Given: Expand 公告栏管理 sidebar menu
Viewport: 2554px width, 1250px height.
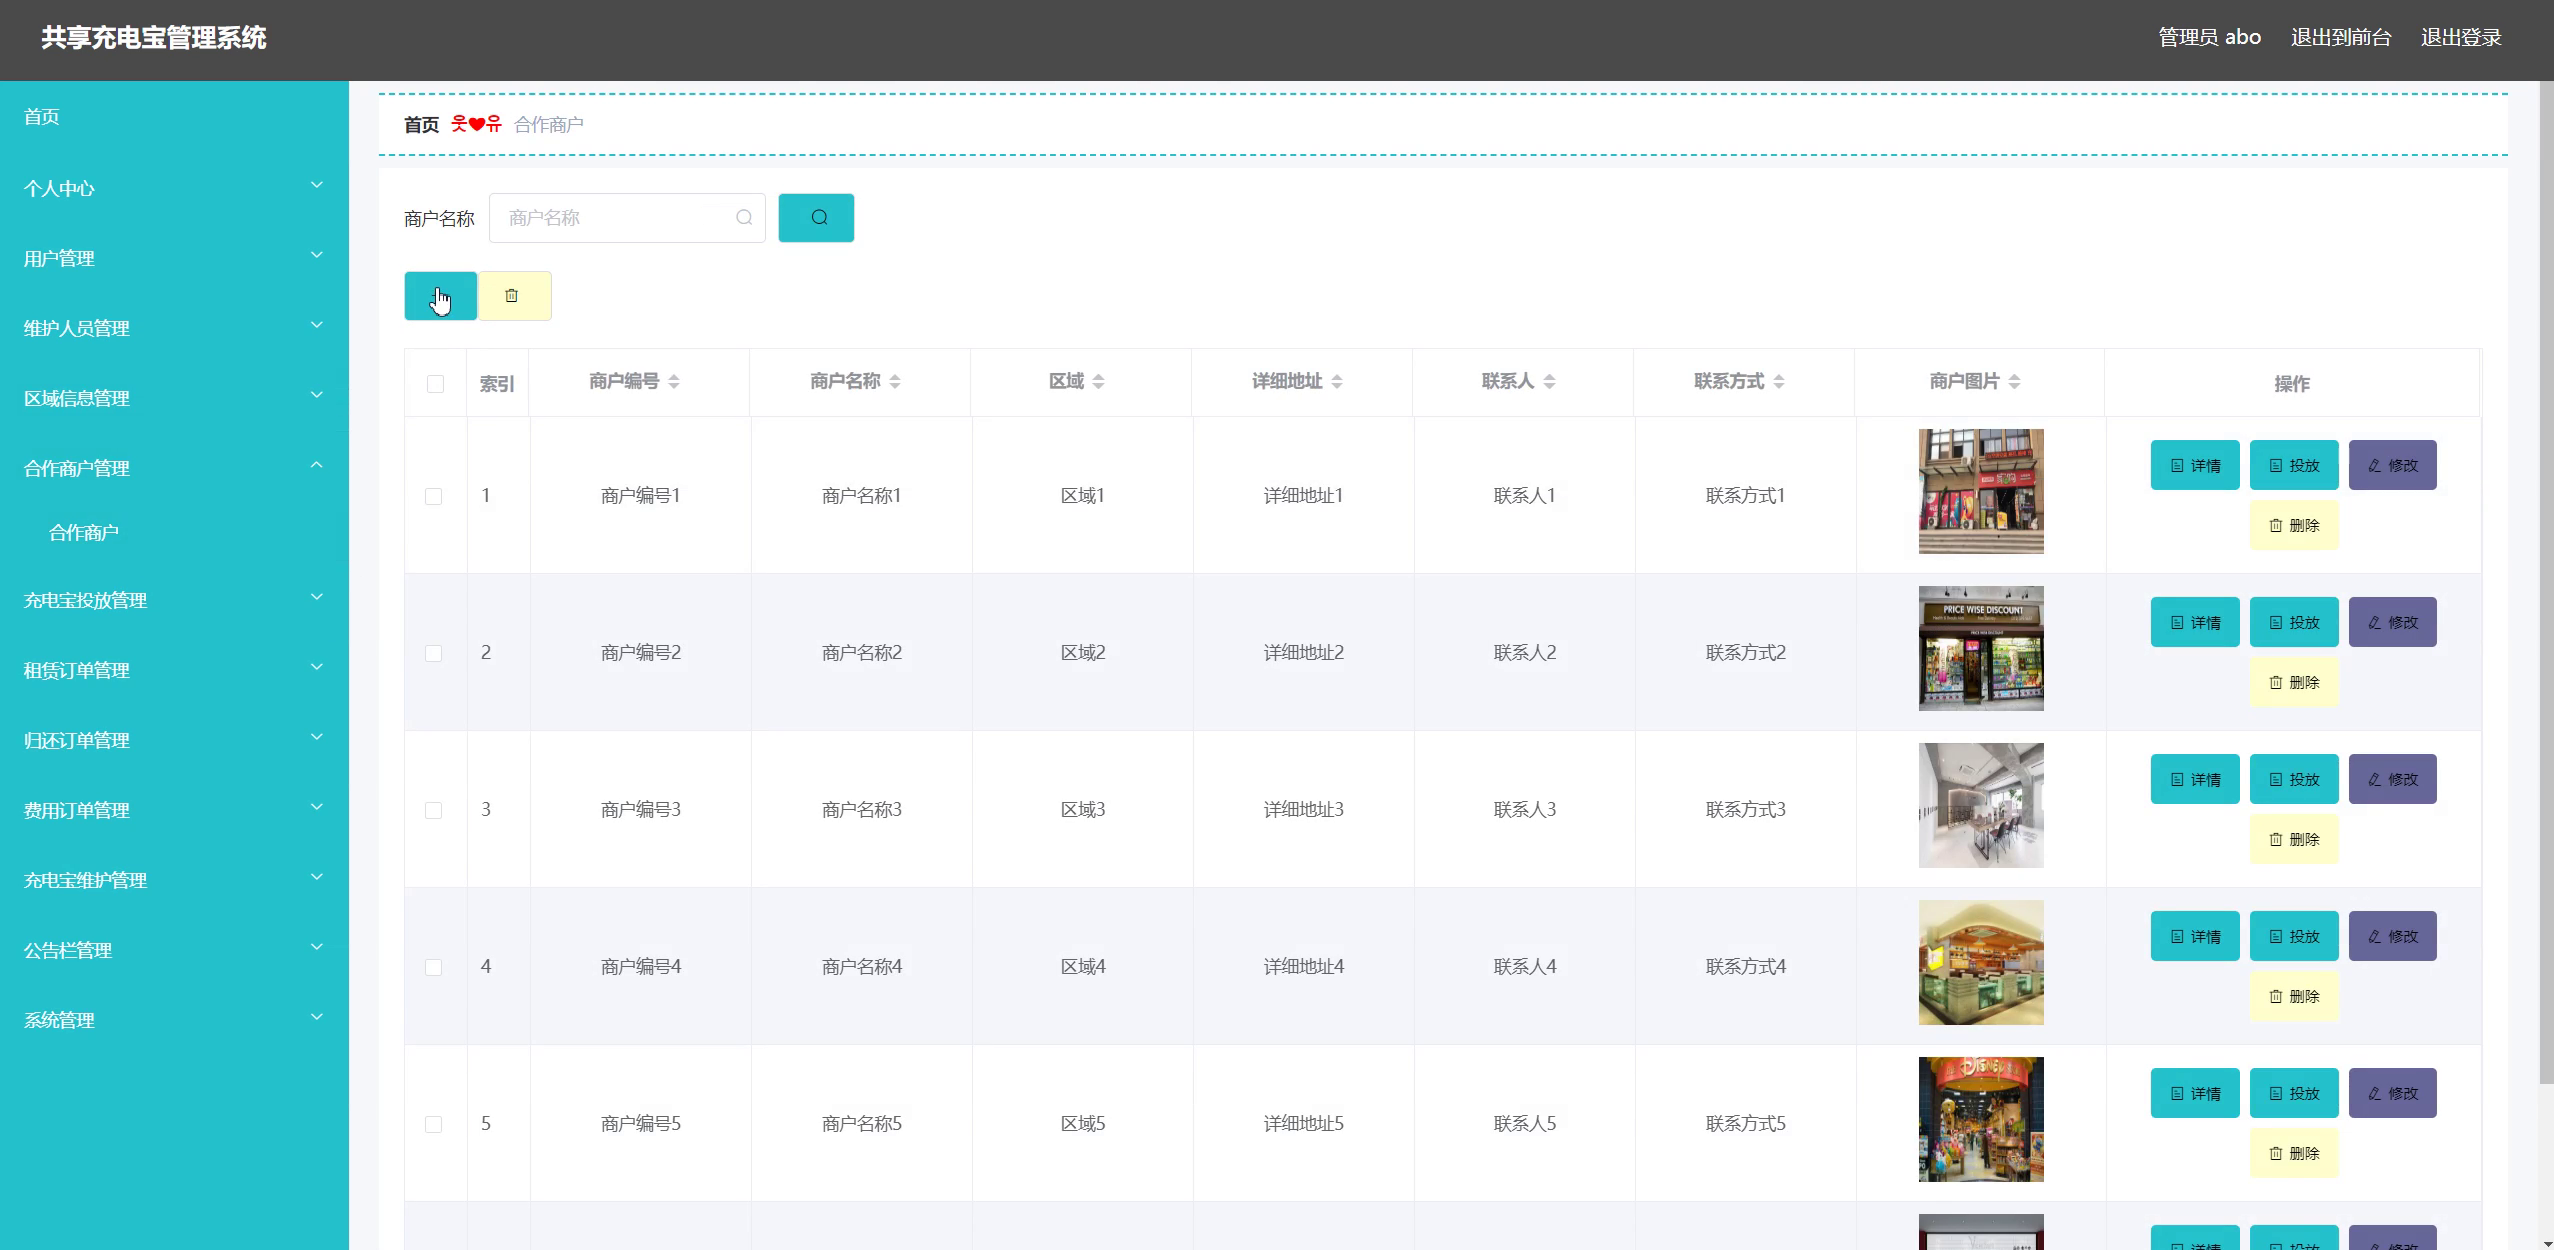Looking at the screenshot, I should click(x=174, y=950).
